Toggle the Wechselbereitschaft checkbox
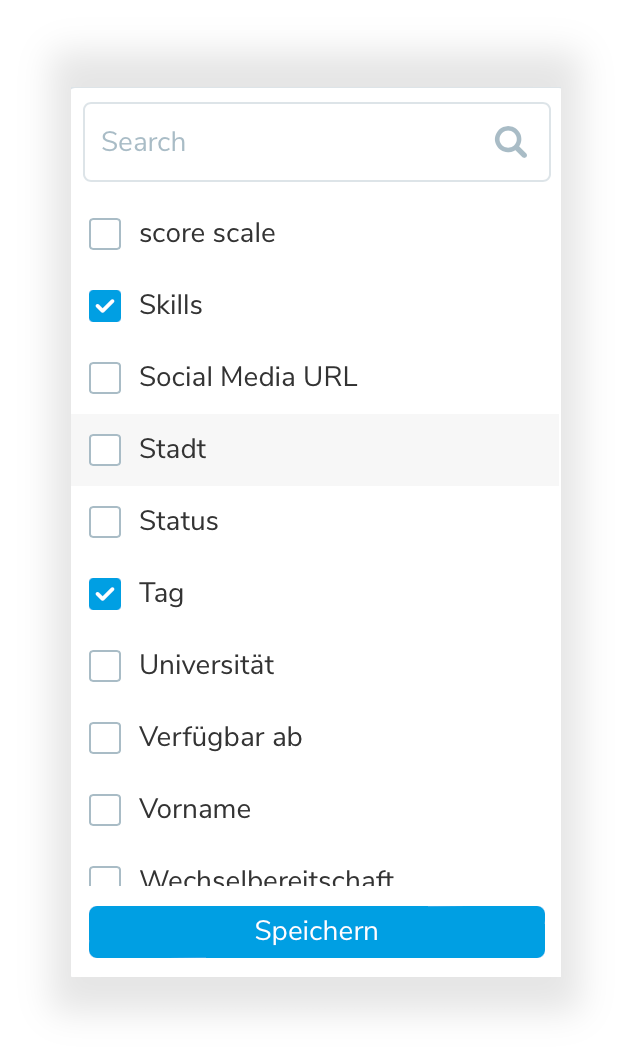 tap(105, 877)
